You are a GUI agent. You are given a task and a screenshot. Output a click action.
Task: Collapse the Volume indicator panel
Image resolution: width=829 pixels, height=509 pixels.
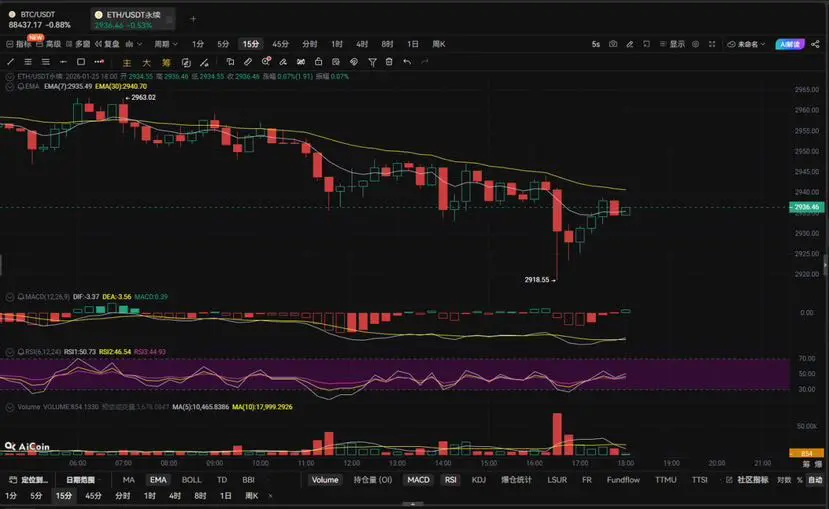click(x=10, y=407)
